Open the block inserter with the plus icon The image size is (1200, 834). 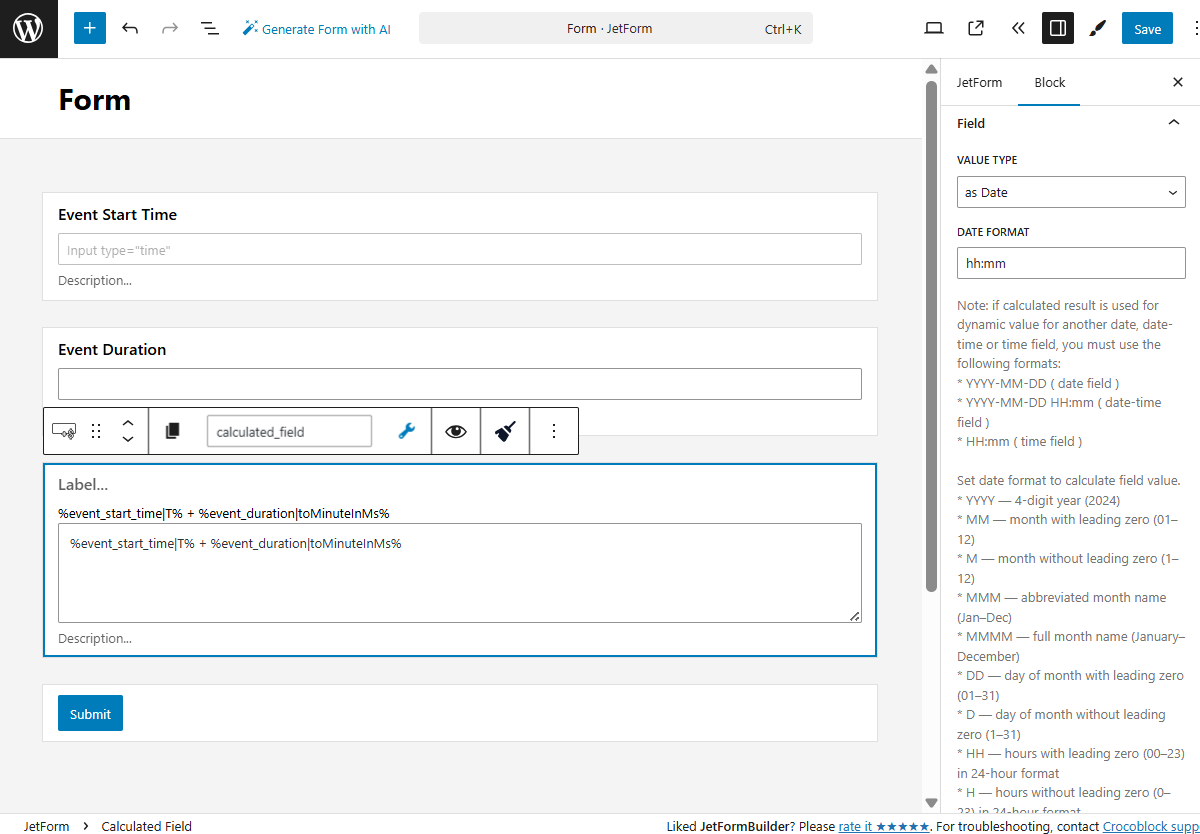coord(89,28)
